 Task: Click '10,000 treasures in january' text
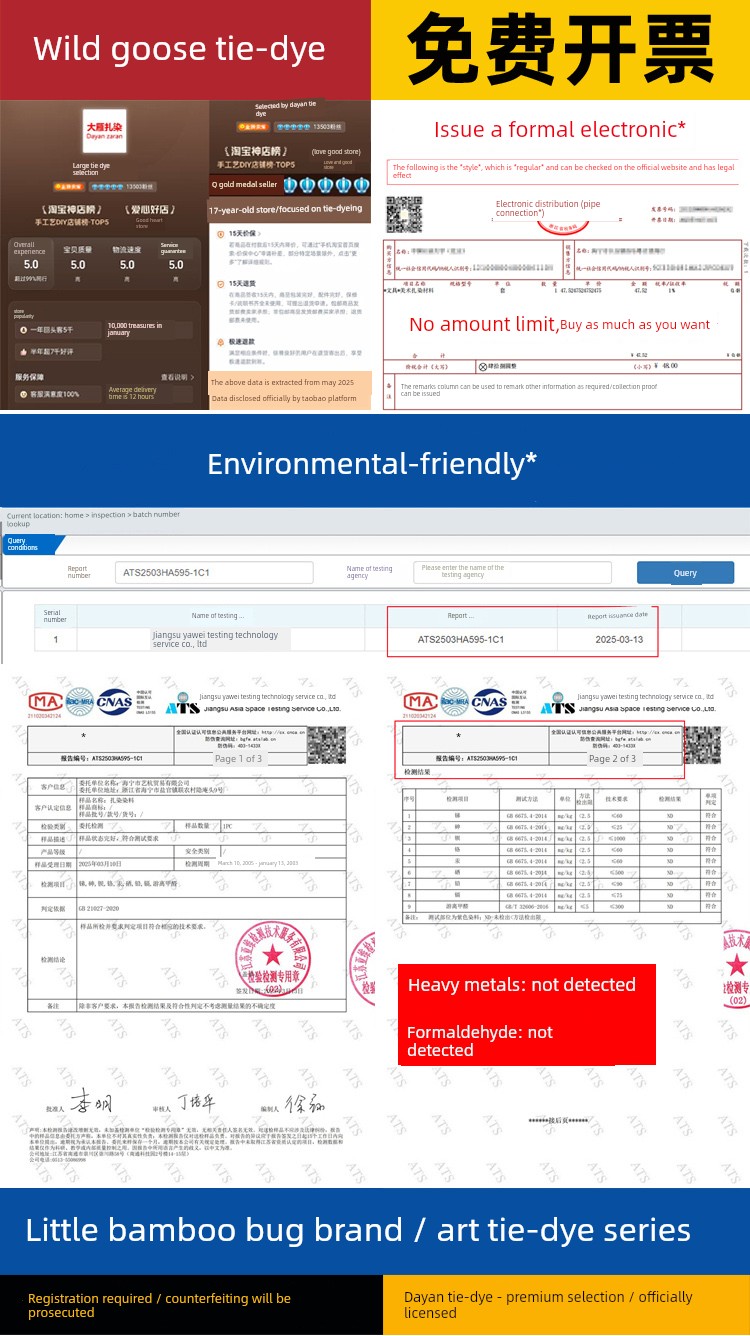134,329
